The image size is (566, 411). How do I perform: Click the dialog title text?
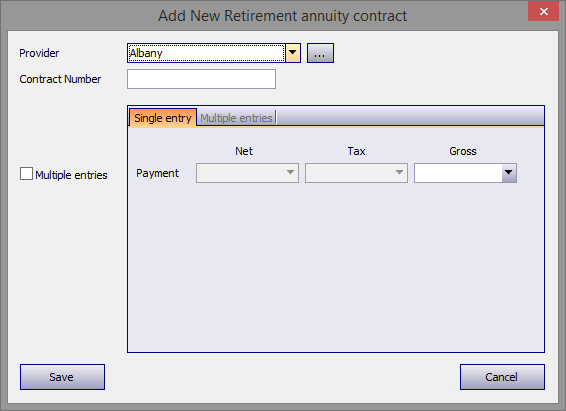pos(283,16)
